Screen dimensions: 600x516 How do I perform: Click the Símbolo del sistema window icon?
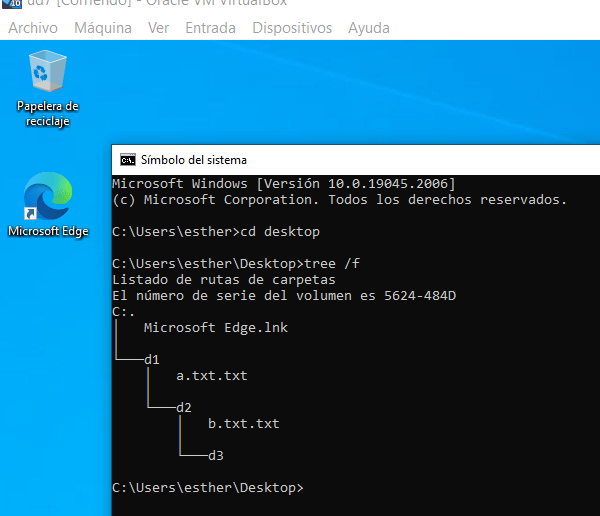tap(127, 159)
